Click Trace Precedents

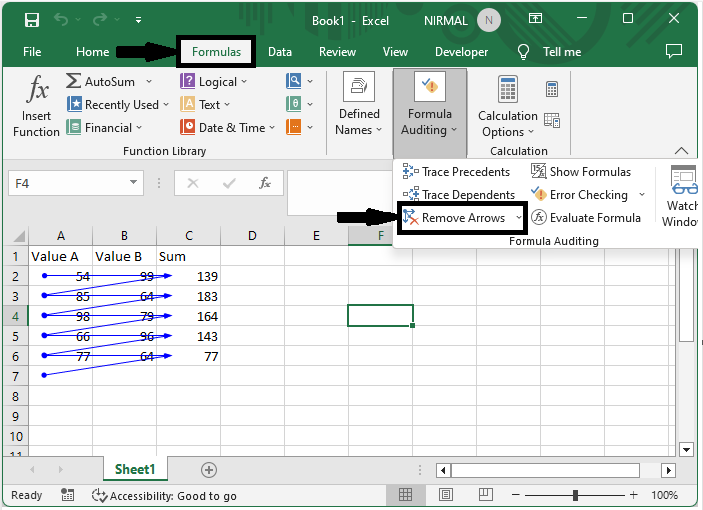(x=456, y=172)
